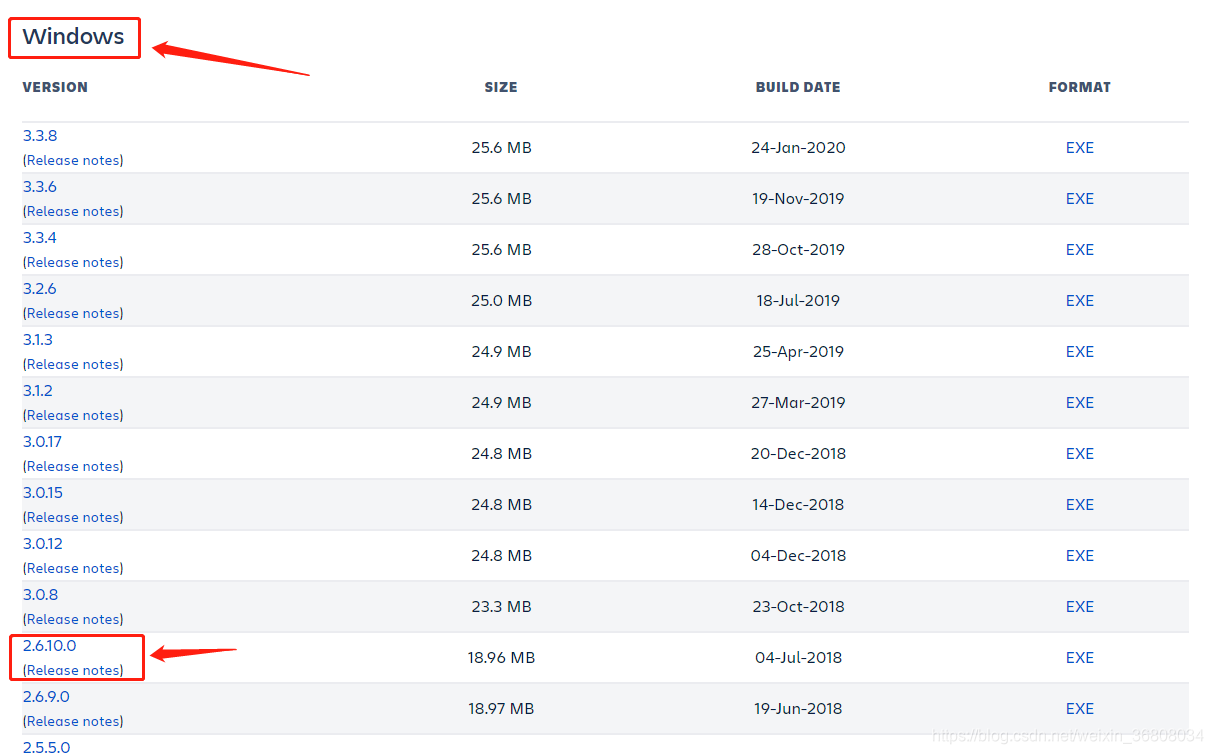View Release notes for 3.1.3
The height and width of the screenshot is (754, 1213).
tap(73, 364)
